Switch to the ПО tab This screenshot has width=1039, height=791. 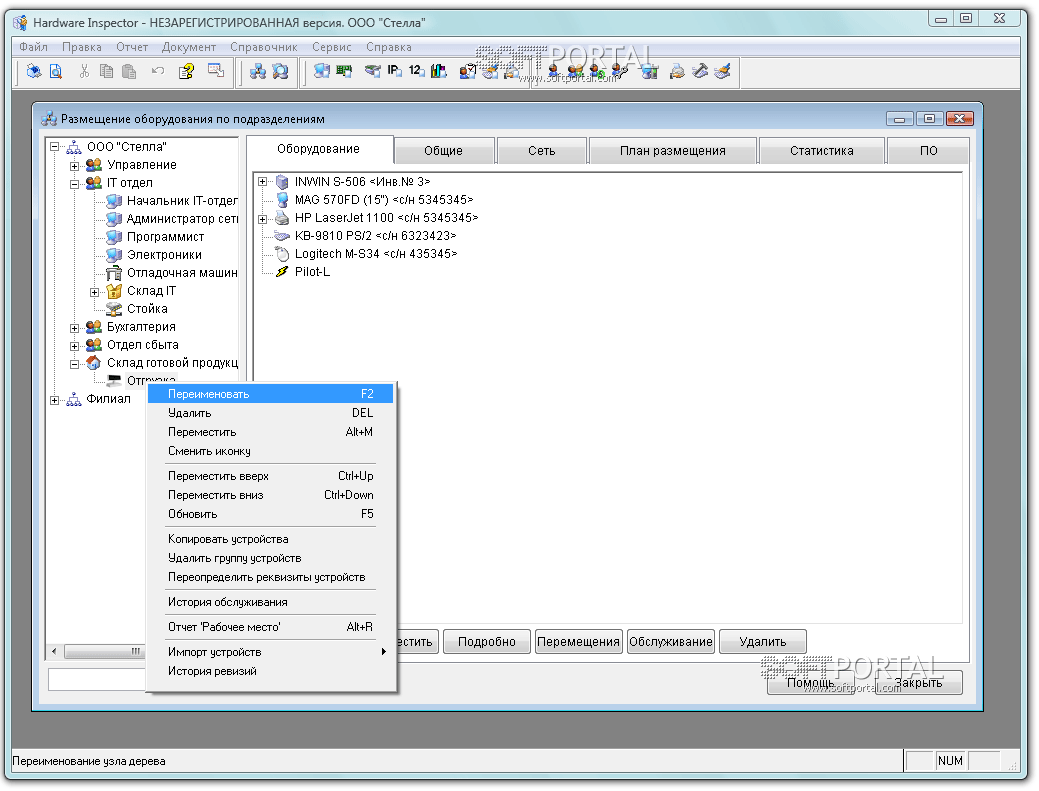[928, 151]
